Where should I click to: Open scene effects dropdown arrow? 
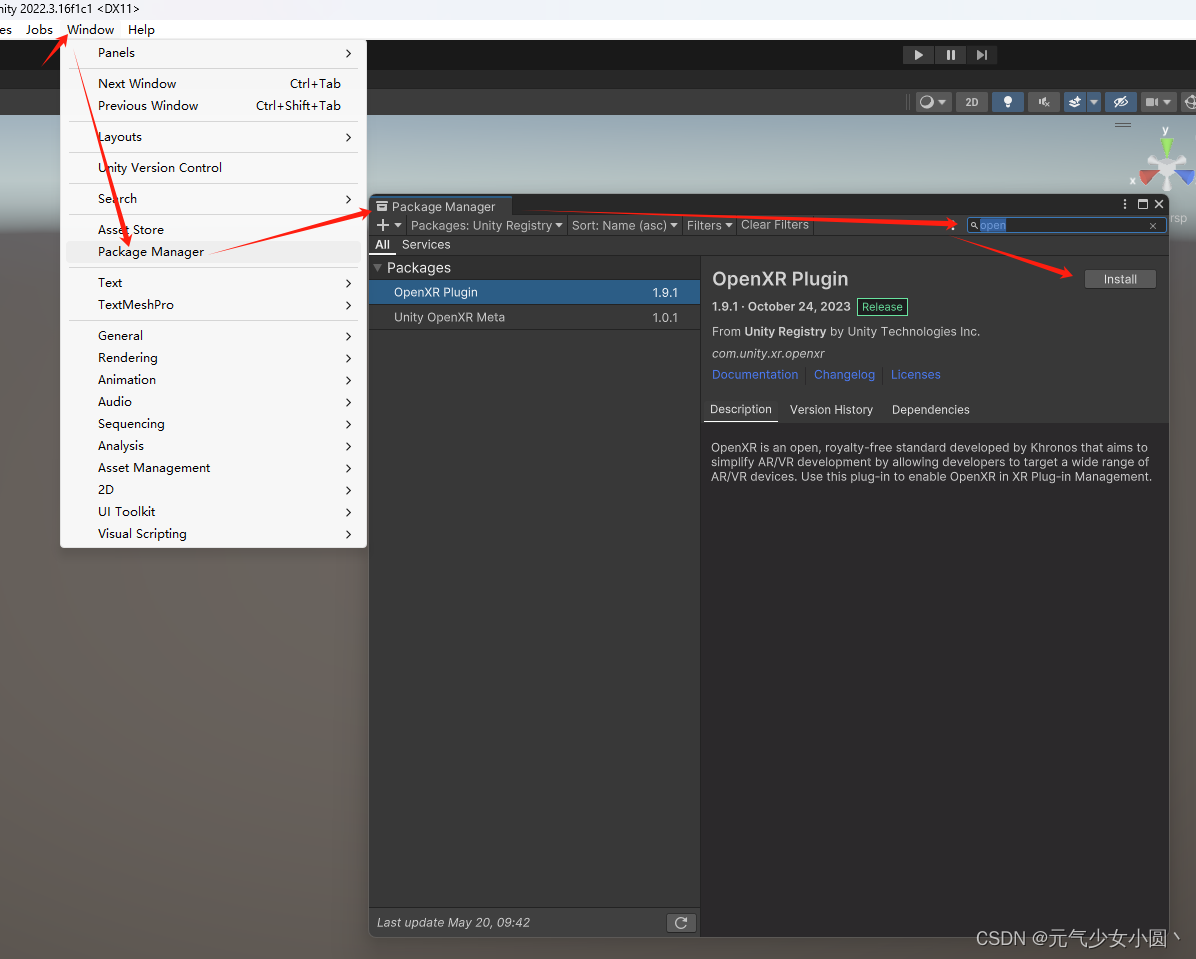pos(1094,102)
